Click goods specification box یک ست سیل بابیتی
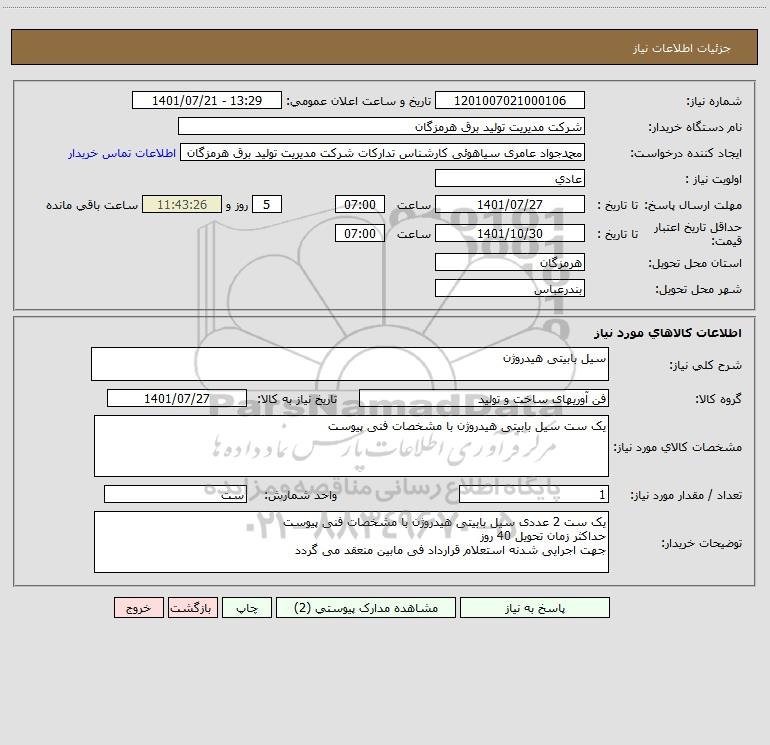The height and width of the screenshot is (745, 770). [x=351, y=446]
